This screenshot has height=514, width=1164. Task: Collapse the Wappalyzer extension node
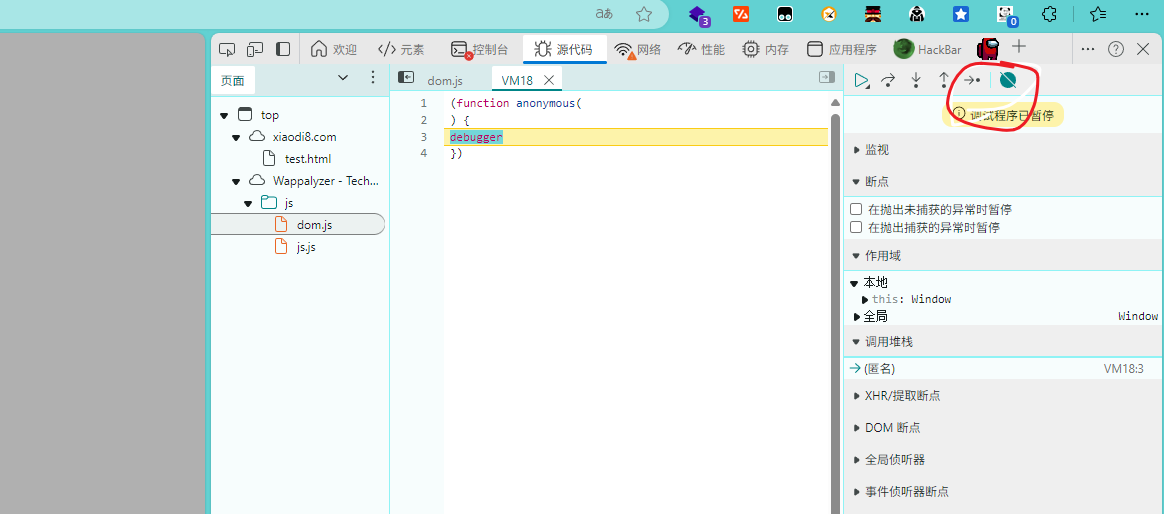(236, 180)
